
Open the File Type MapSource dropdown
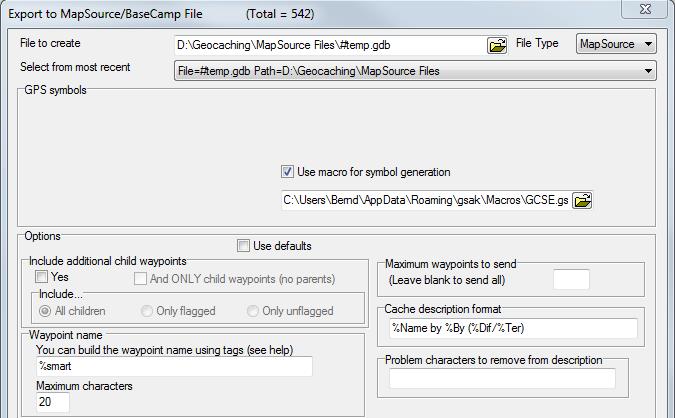click(616, 44)
